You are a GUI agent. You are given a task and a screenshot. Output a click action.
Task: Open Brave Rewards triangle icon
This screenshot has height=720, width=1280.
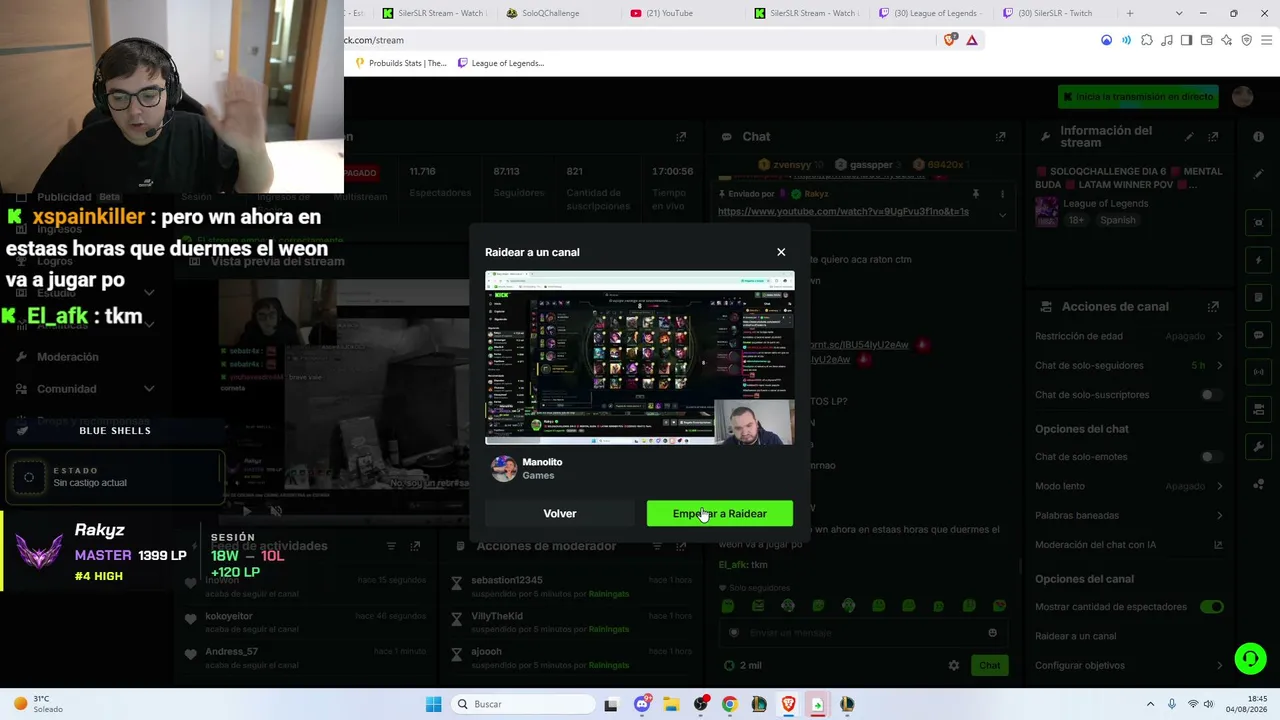pos(971,40)
